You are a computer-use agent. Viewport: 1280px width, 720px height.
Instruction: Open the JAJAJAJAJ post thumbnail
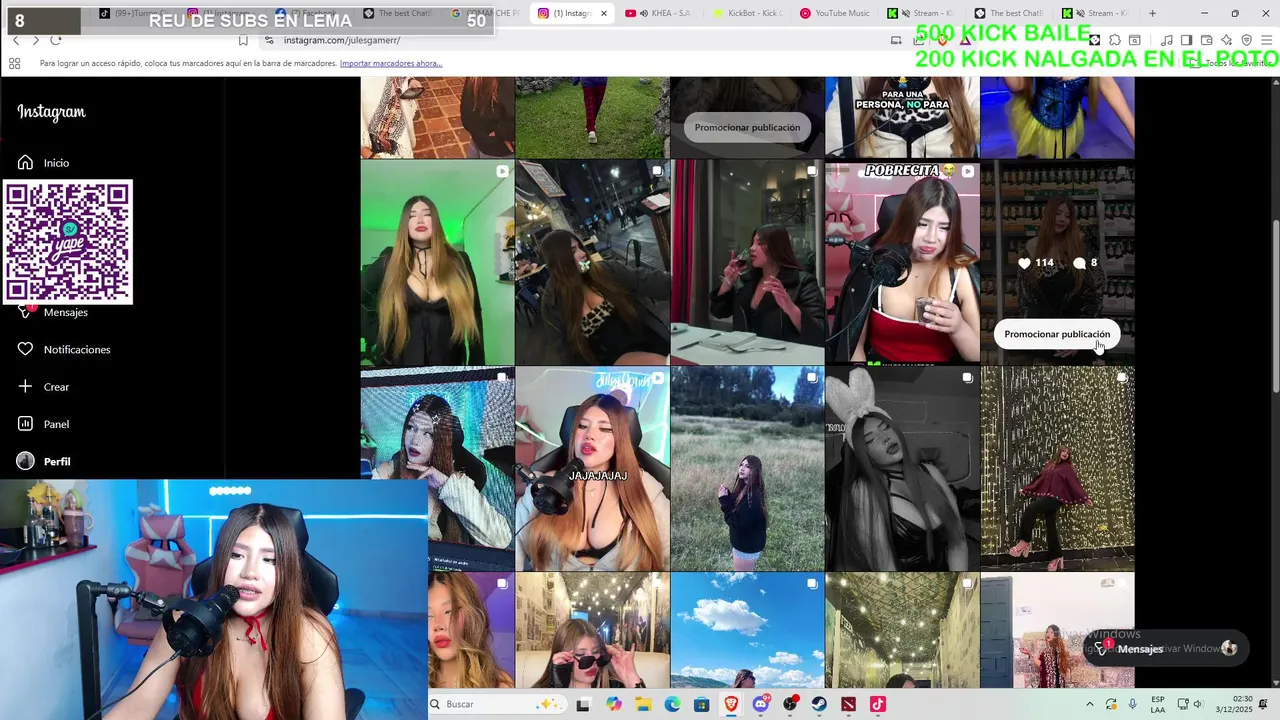click(x=592, y=468)
